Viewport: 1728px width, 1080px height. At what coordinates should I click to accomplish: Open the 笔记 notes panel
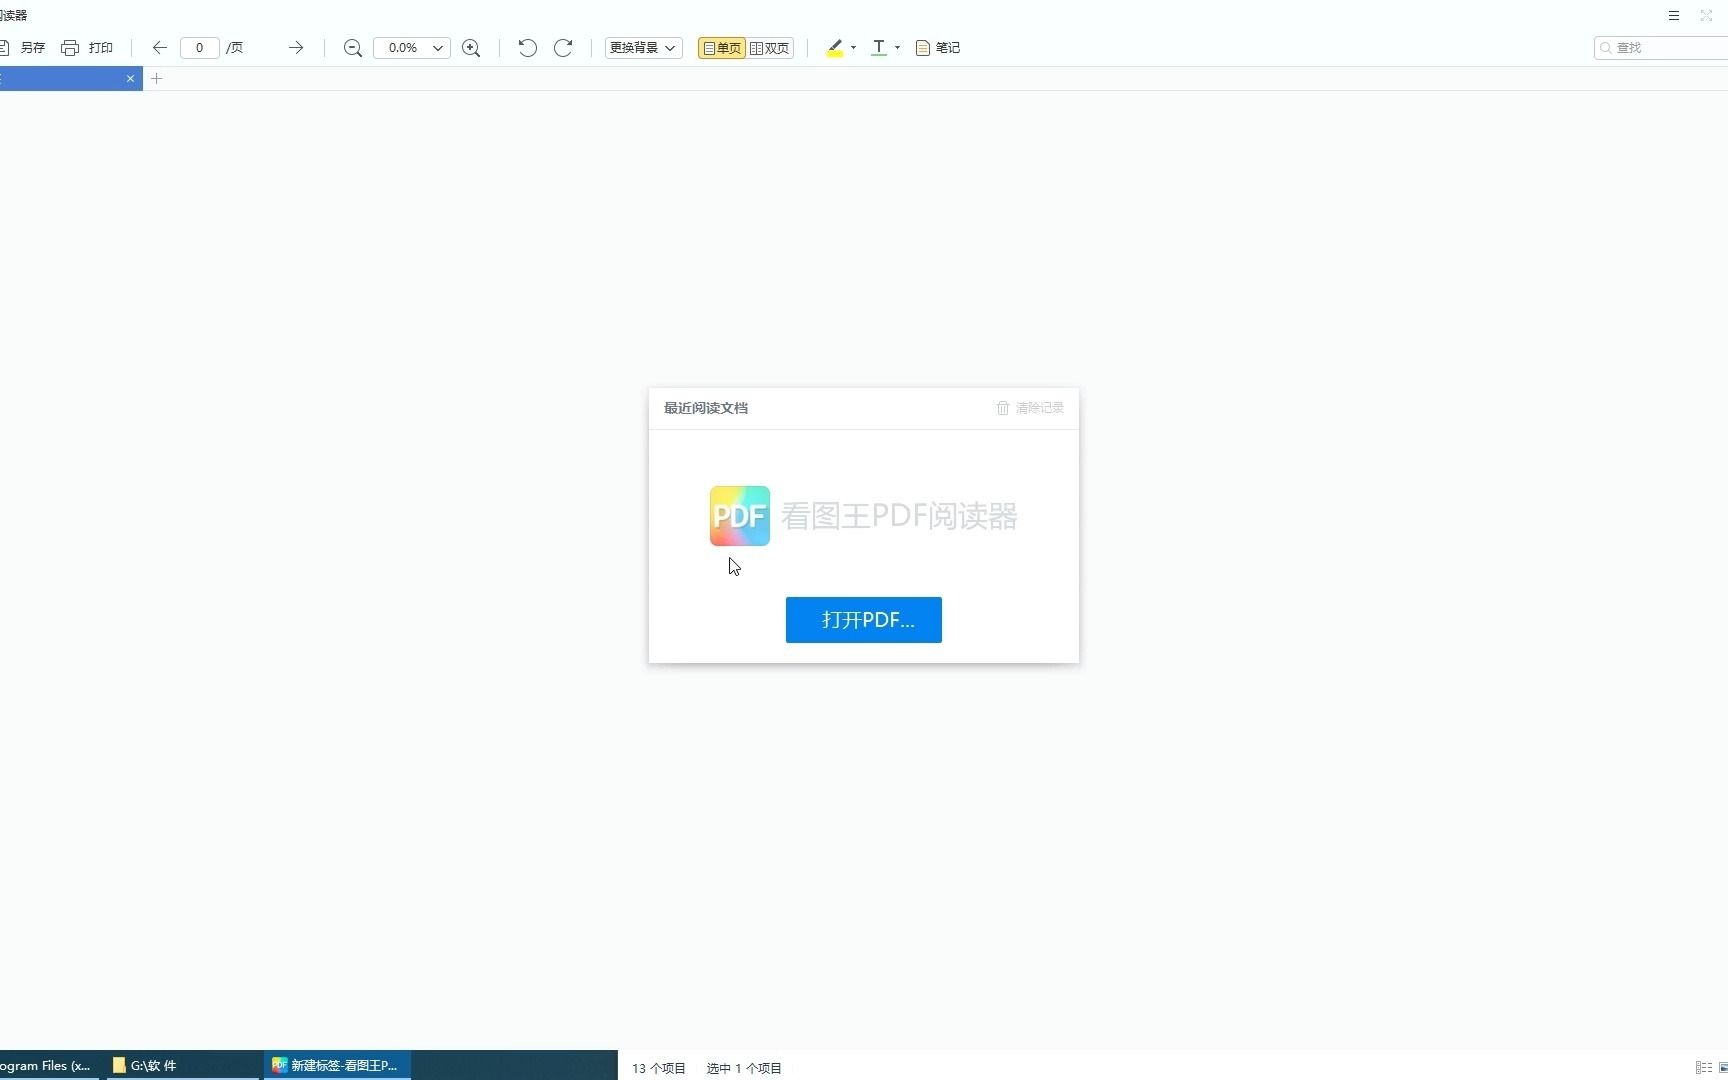click(938, 48)
